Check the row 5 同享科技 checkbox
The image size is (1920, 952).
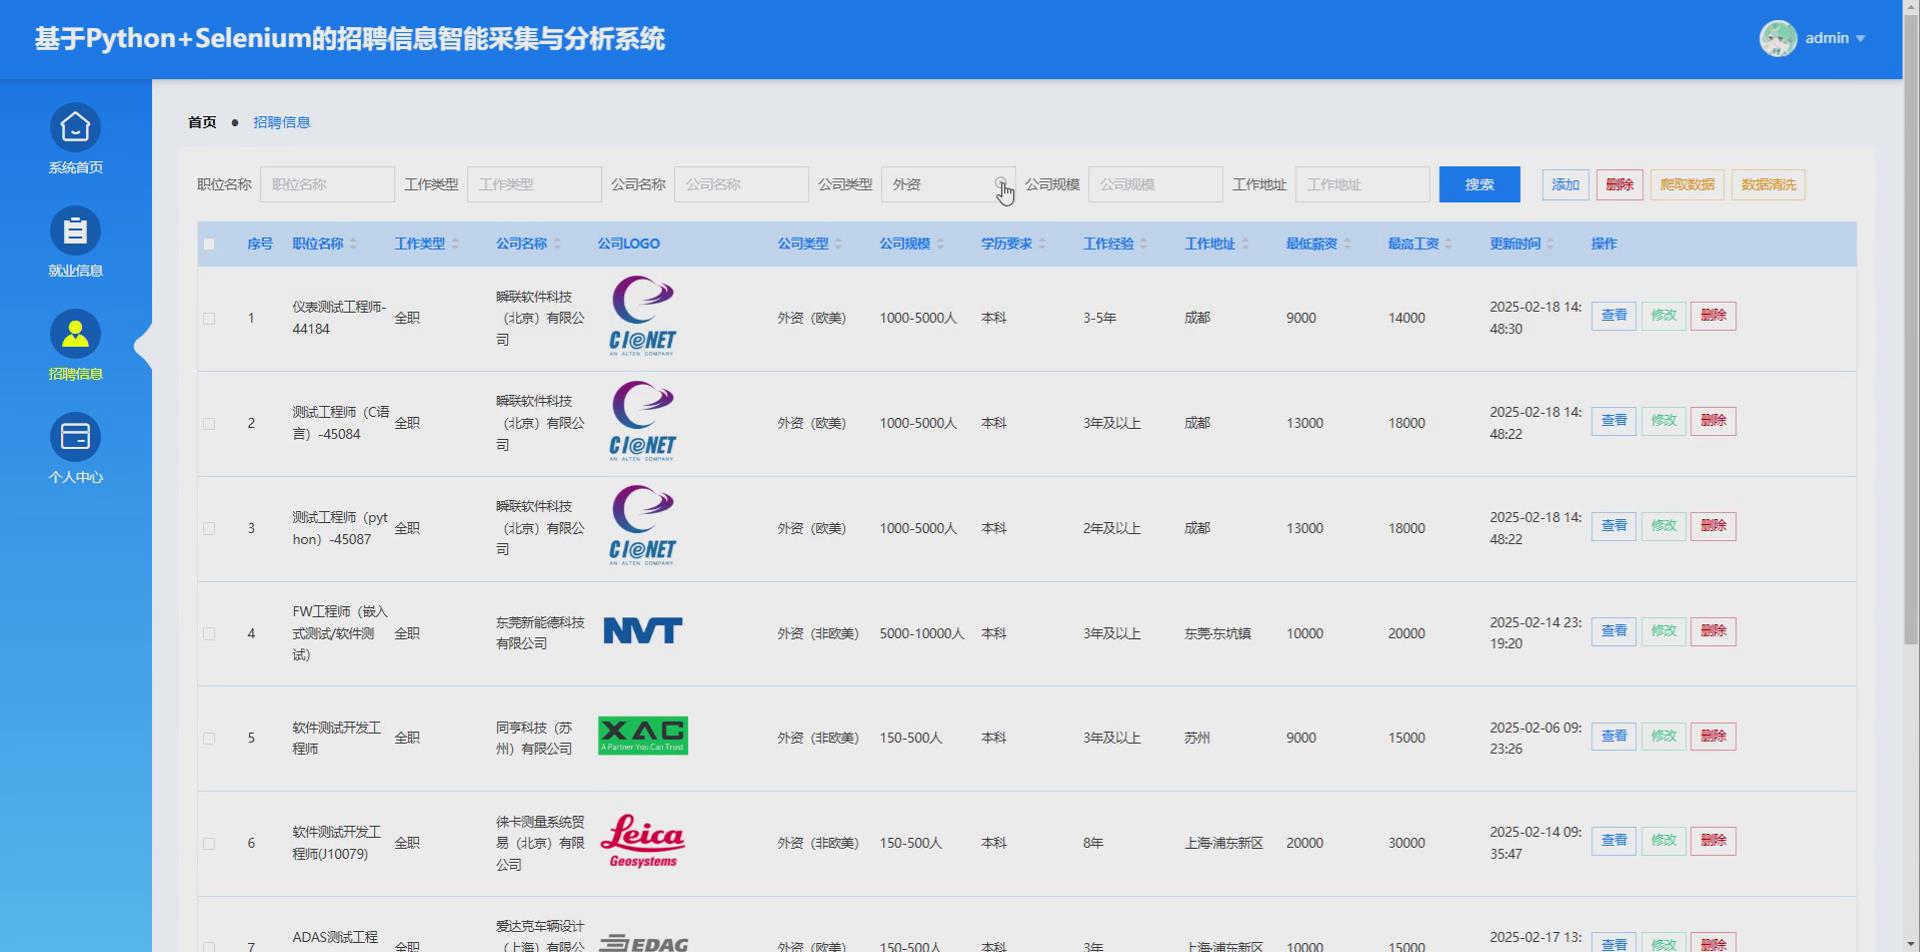point(209,738)
